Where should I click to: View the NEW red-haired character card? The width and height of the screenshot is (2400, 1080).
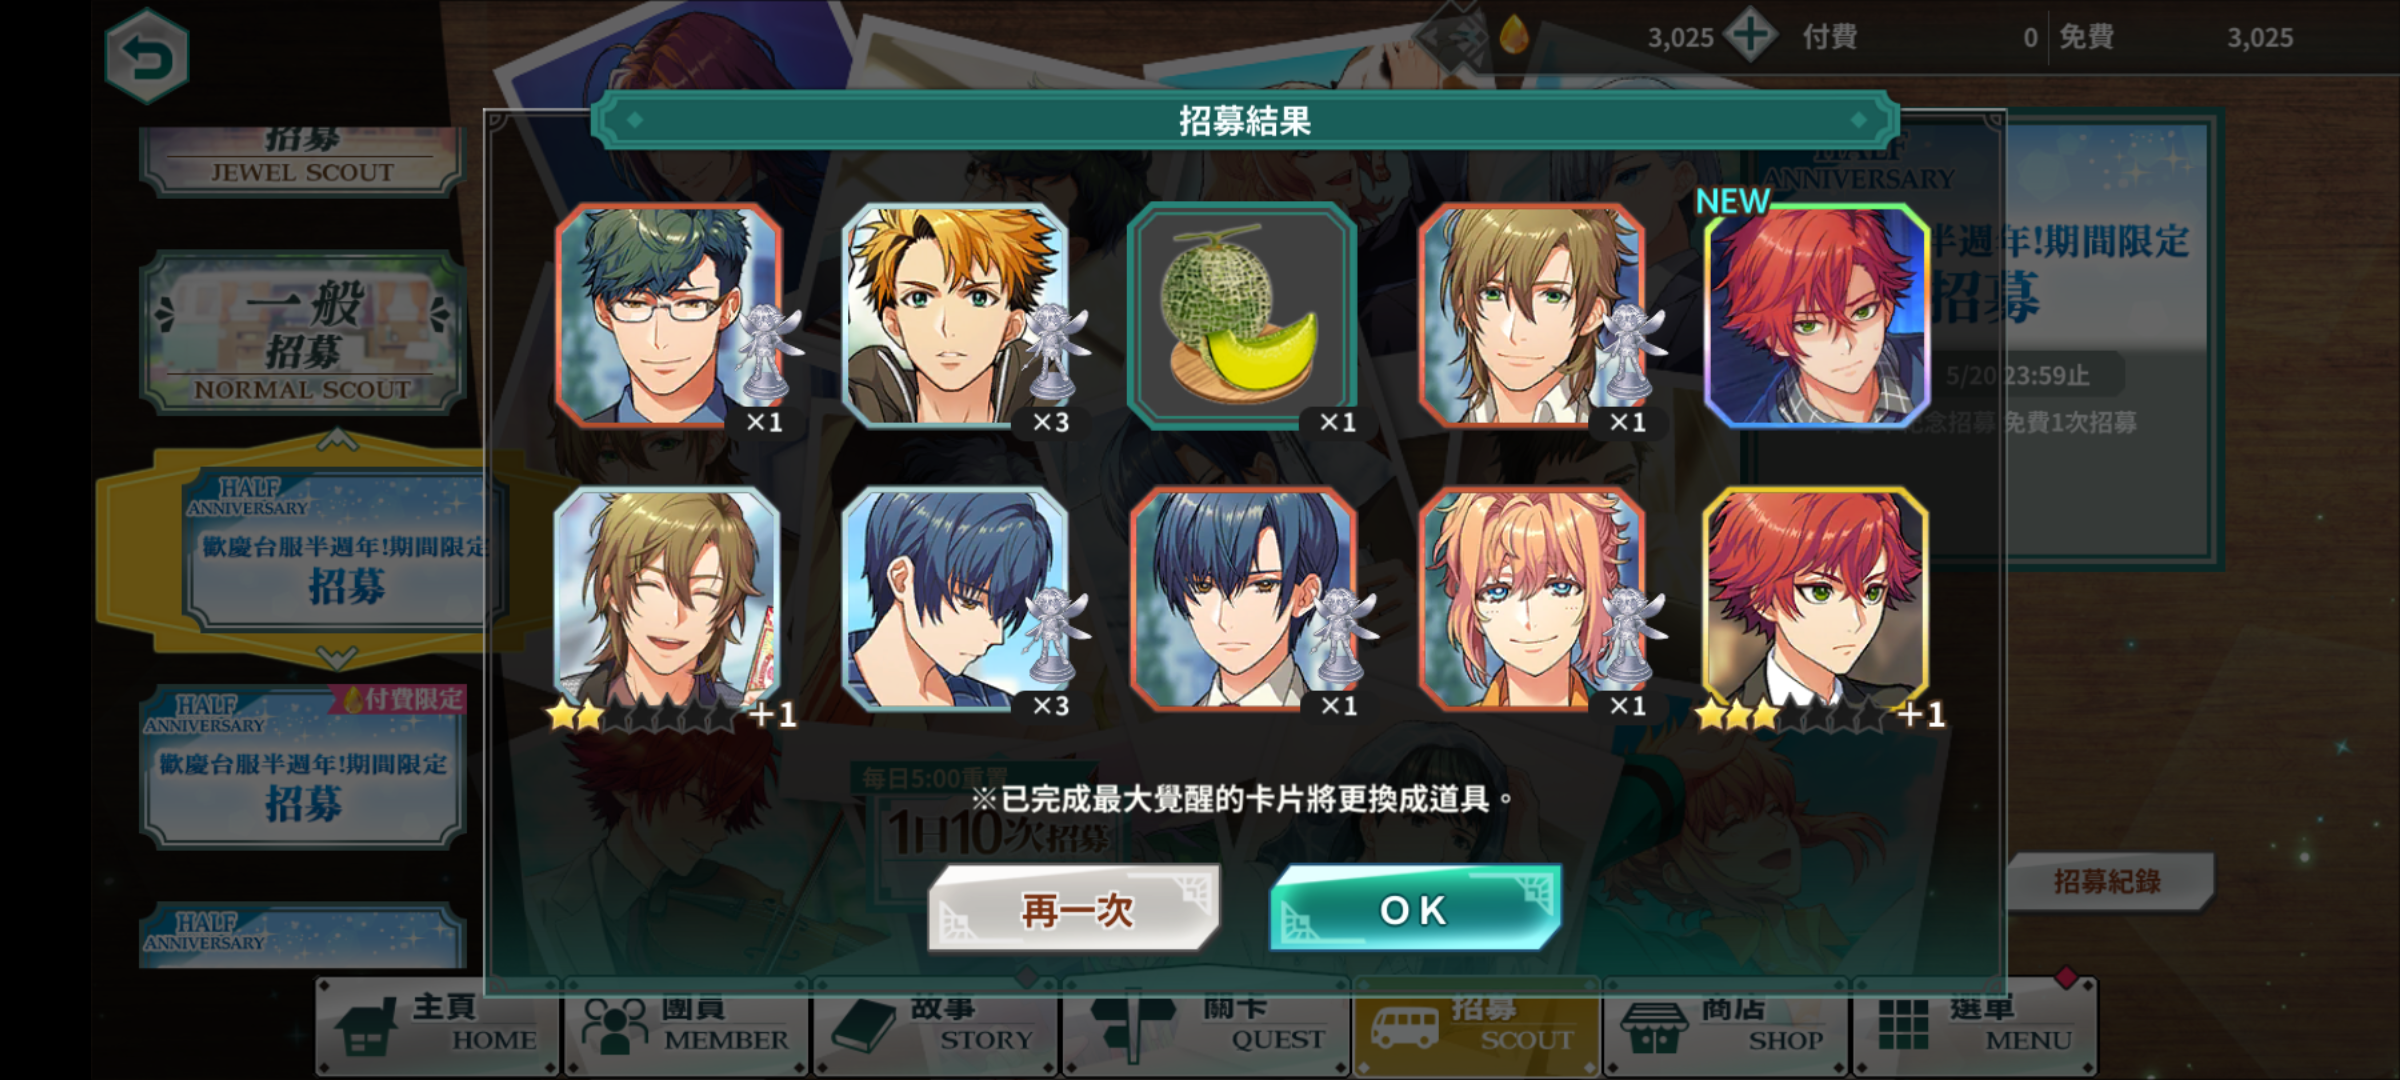coord(1816,316)
